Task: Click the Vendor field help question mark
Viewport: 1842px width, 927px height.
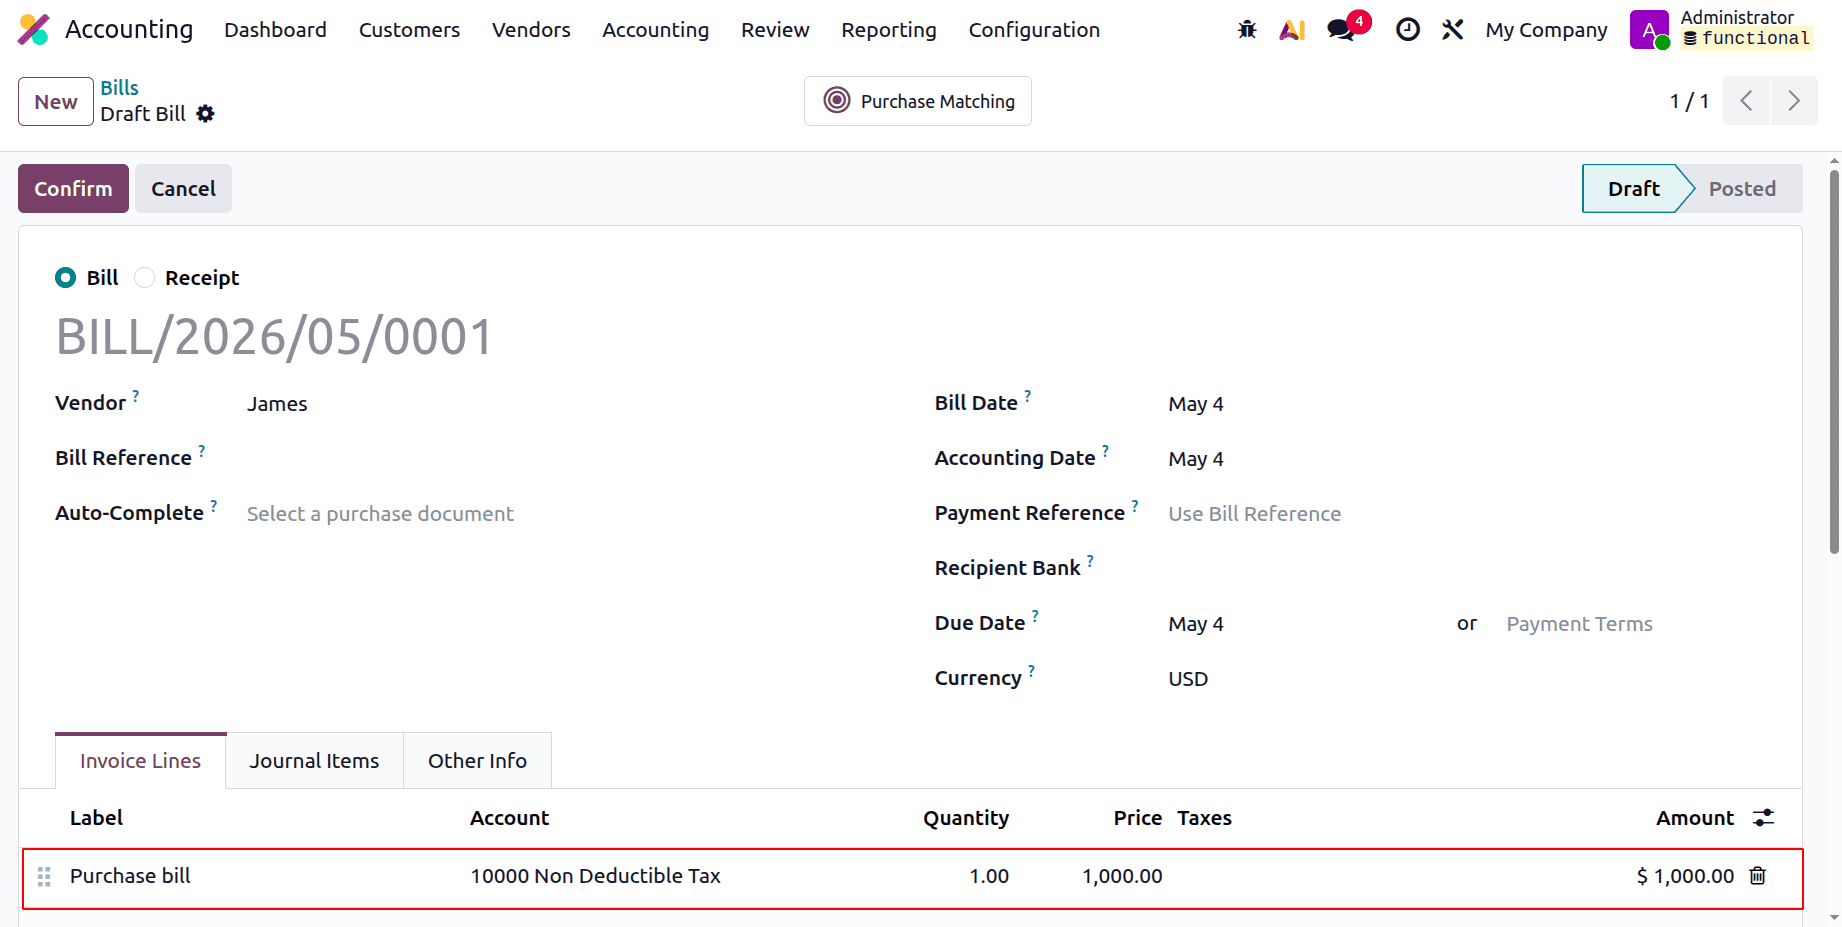Action: tap(136, 396)
